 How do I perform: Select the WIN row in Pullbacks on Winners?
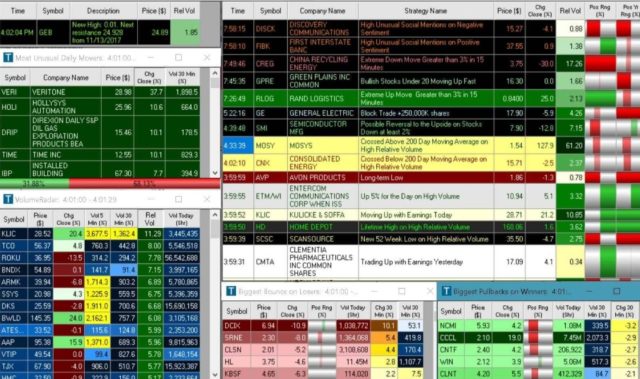539,362
